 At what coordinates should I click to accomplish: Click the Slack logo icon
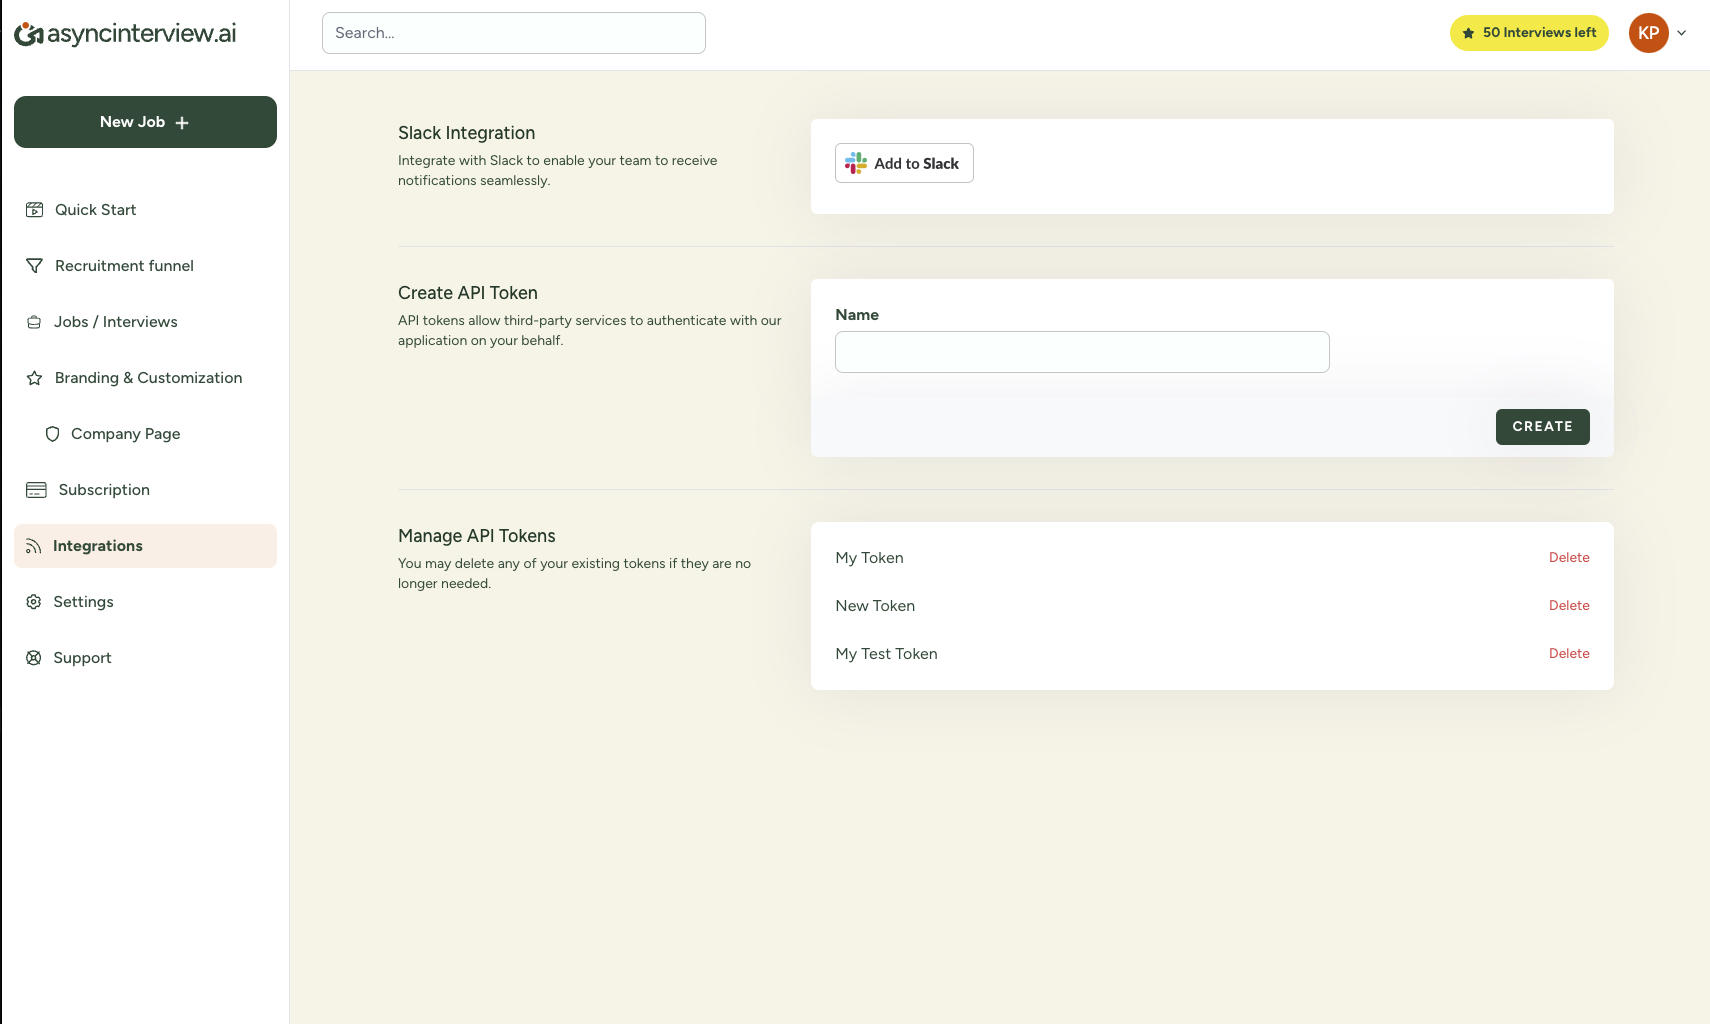pyautogui.click(x=856, y=163)
